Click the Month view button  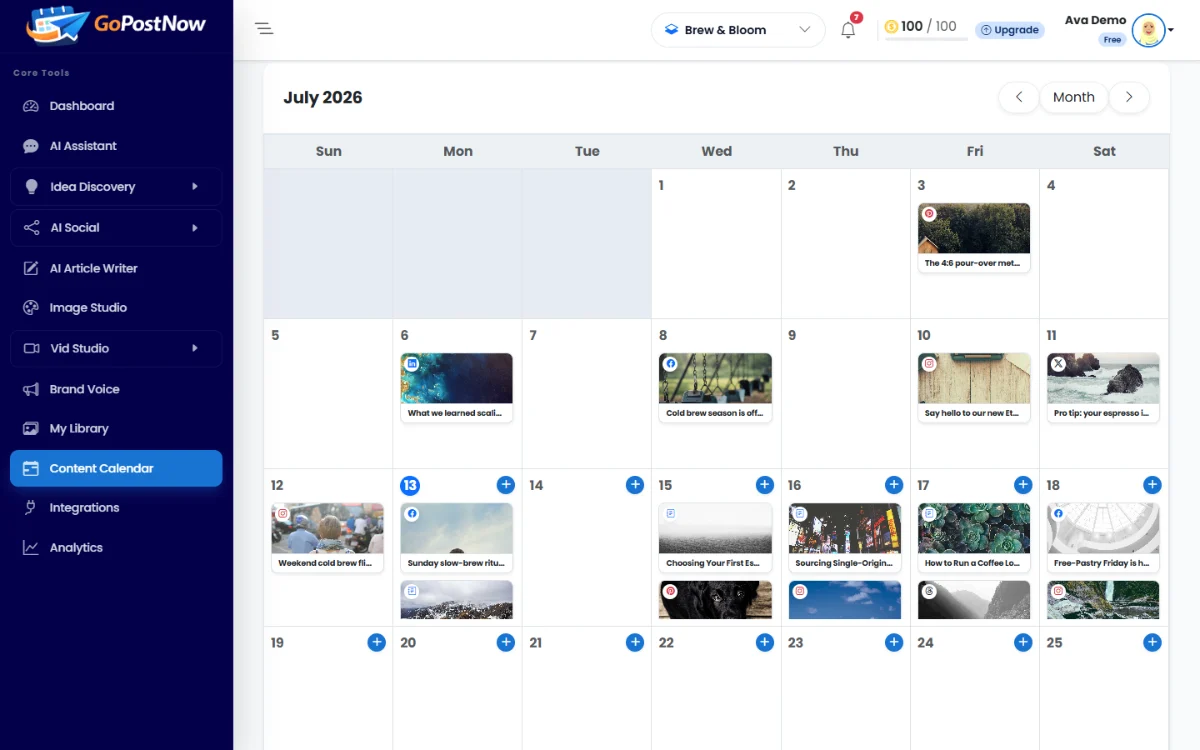coord(1074,97)
